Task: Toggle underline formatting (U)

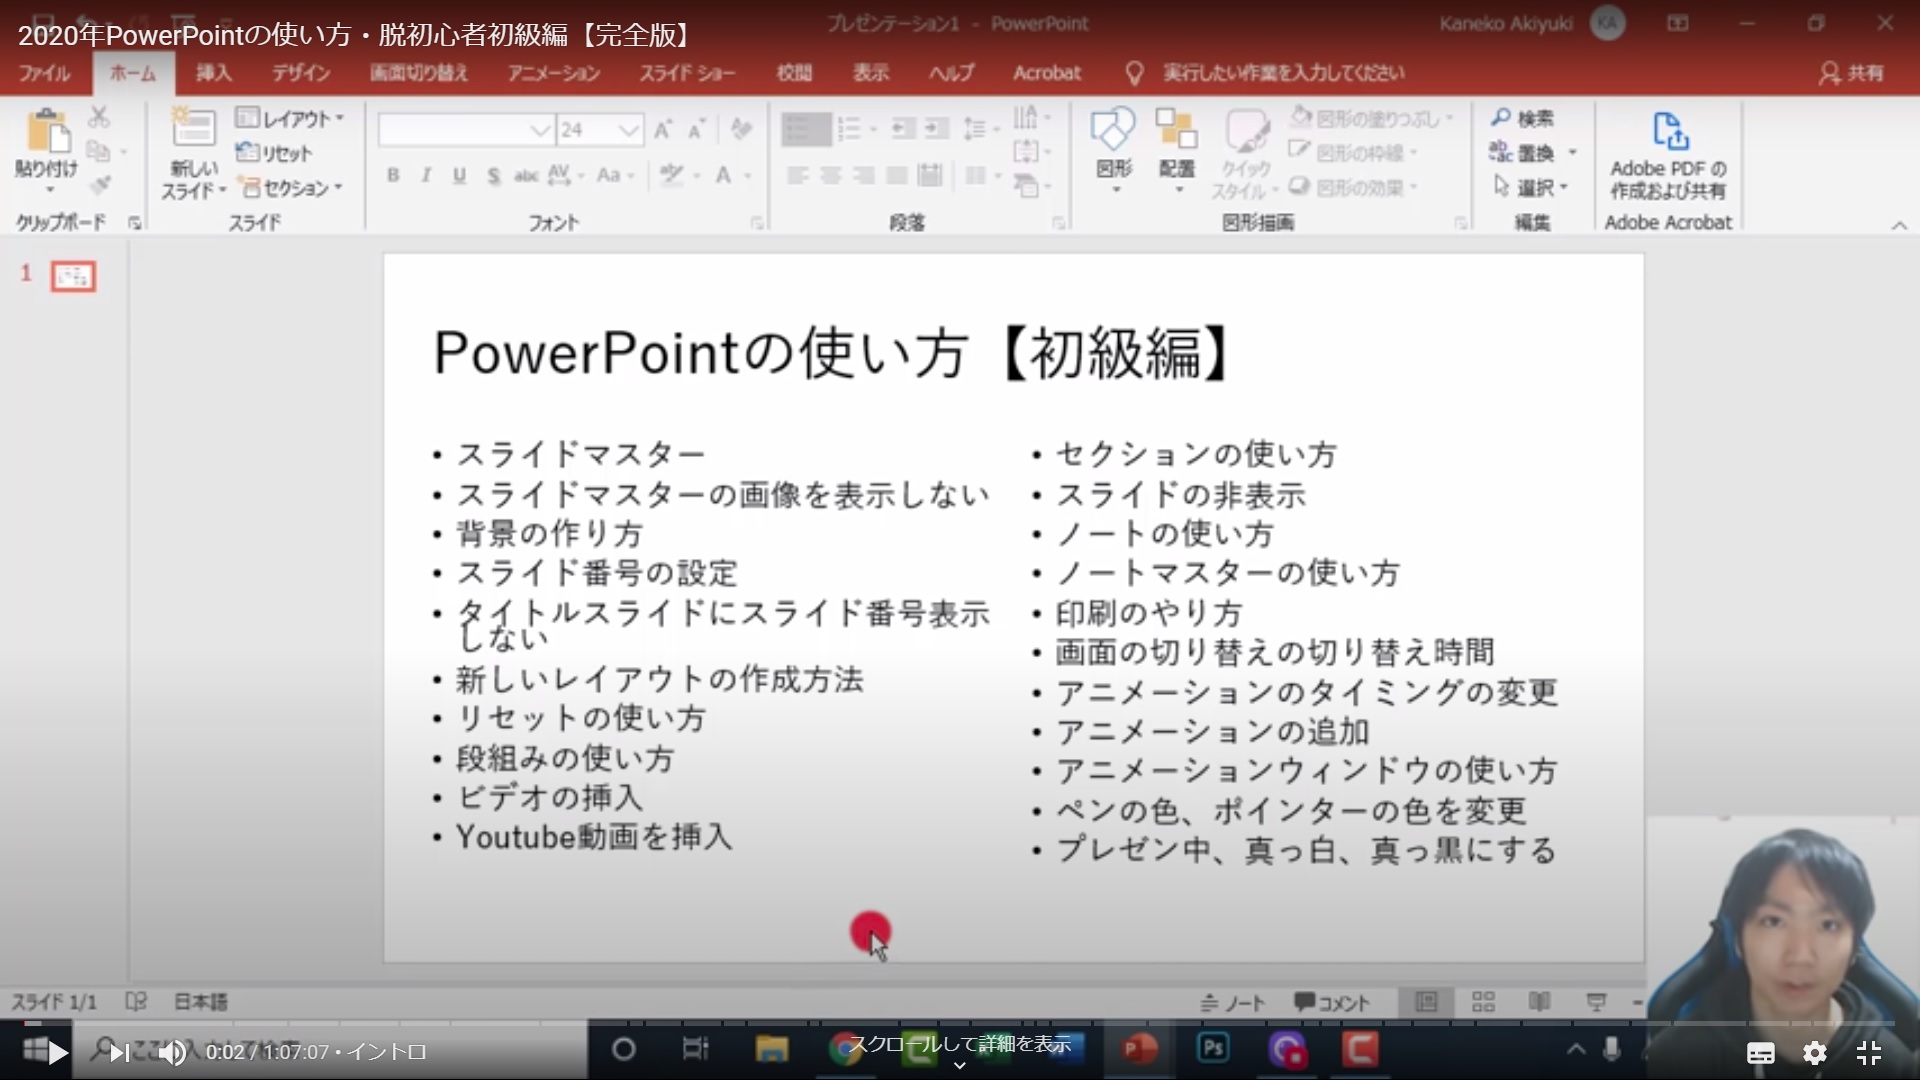Action: (459, 176)
